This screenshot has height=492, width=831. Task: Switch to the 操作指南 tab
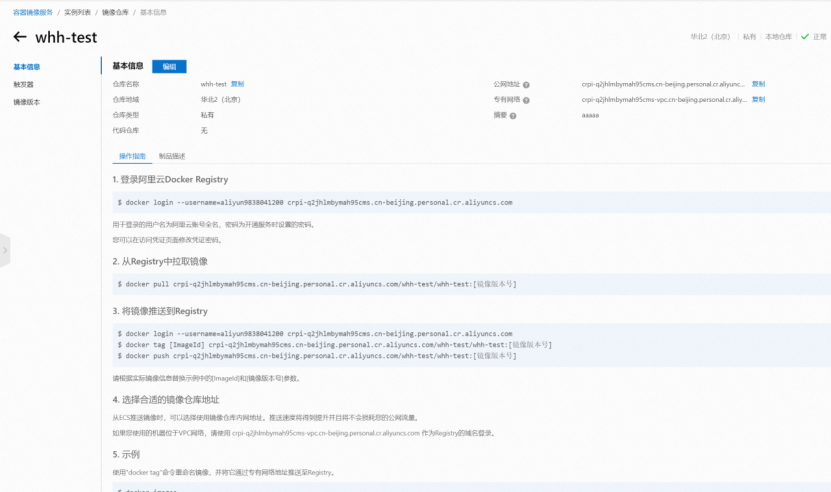point(132,156)
